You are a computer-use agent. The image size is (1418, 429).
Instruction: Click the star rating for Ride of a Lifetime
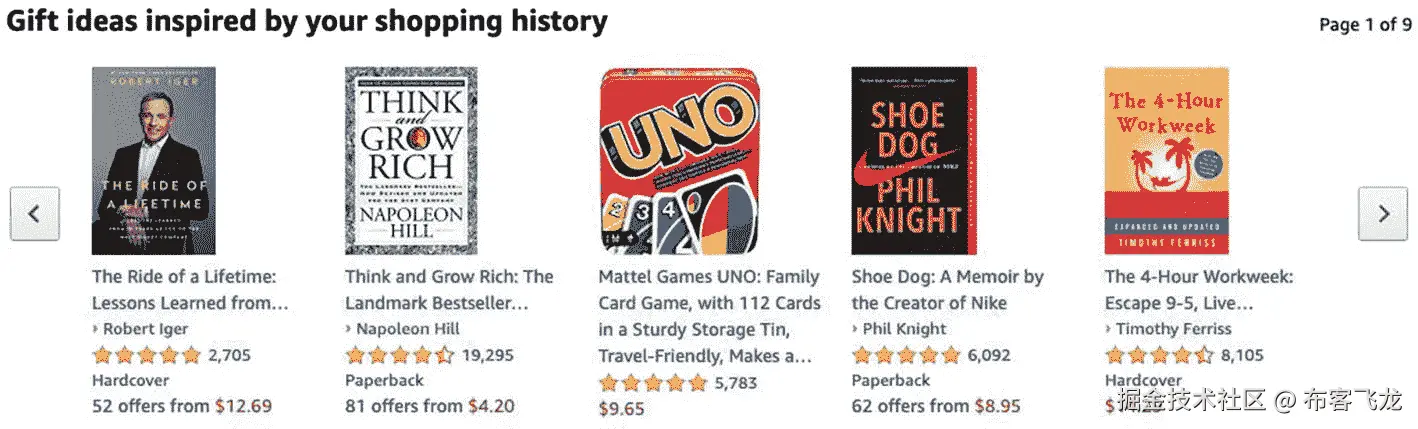pos(146,355)
